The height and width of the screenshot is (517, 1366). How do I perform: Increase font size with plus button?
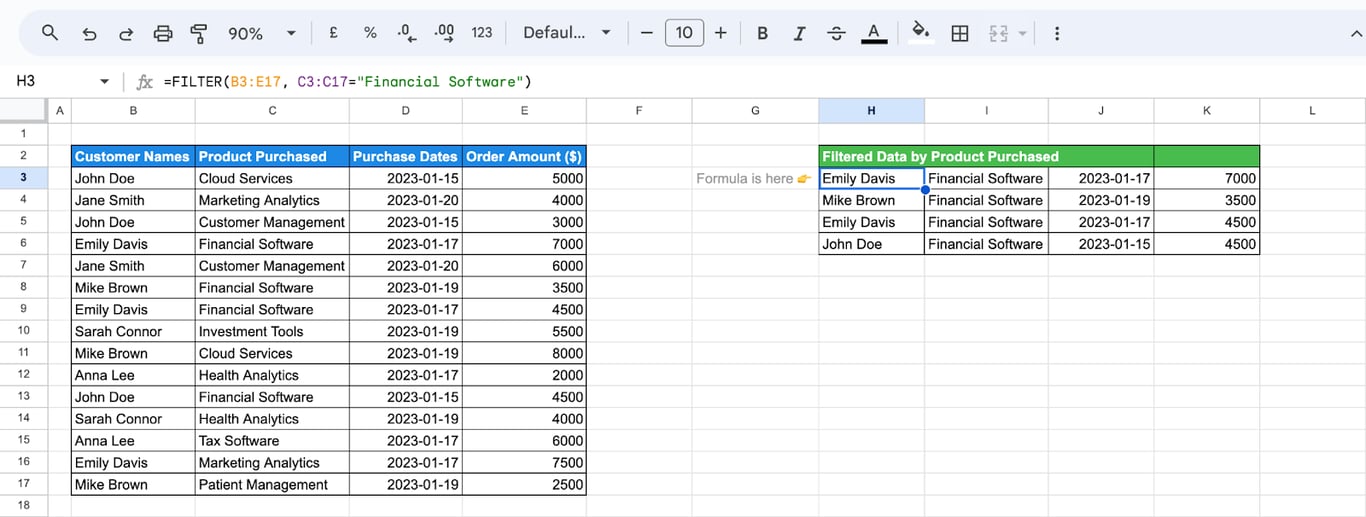point(721,33)
